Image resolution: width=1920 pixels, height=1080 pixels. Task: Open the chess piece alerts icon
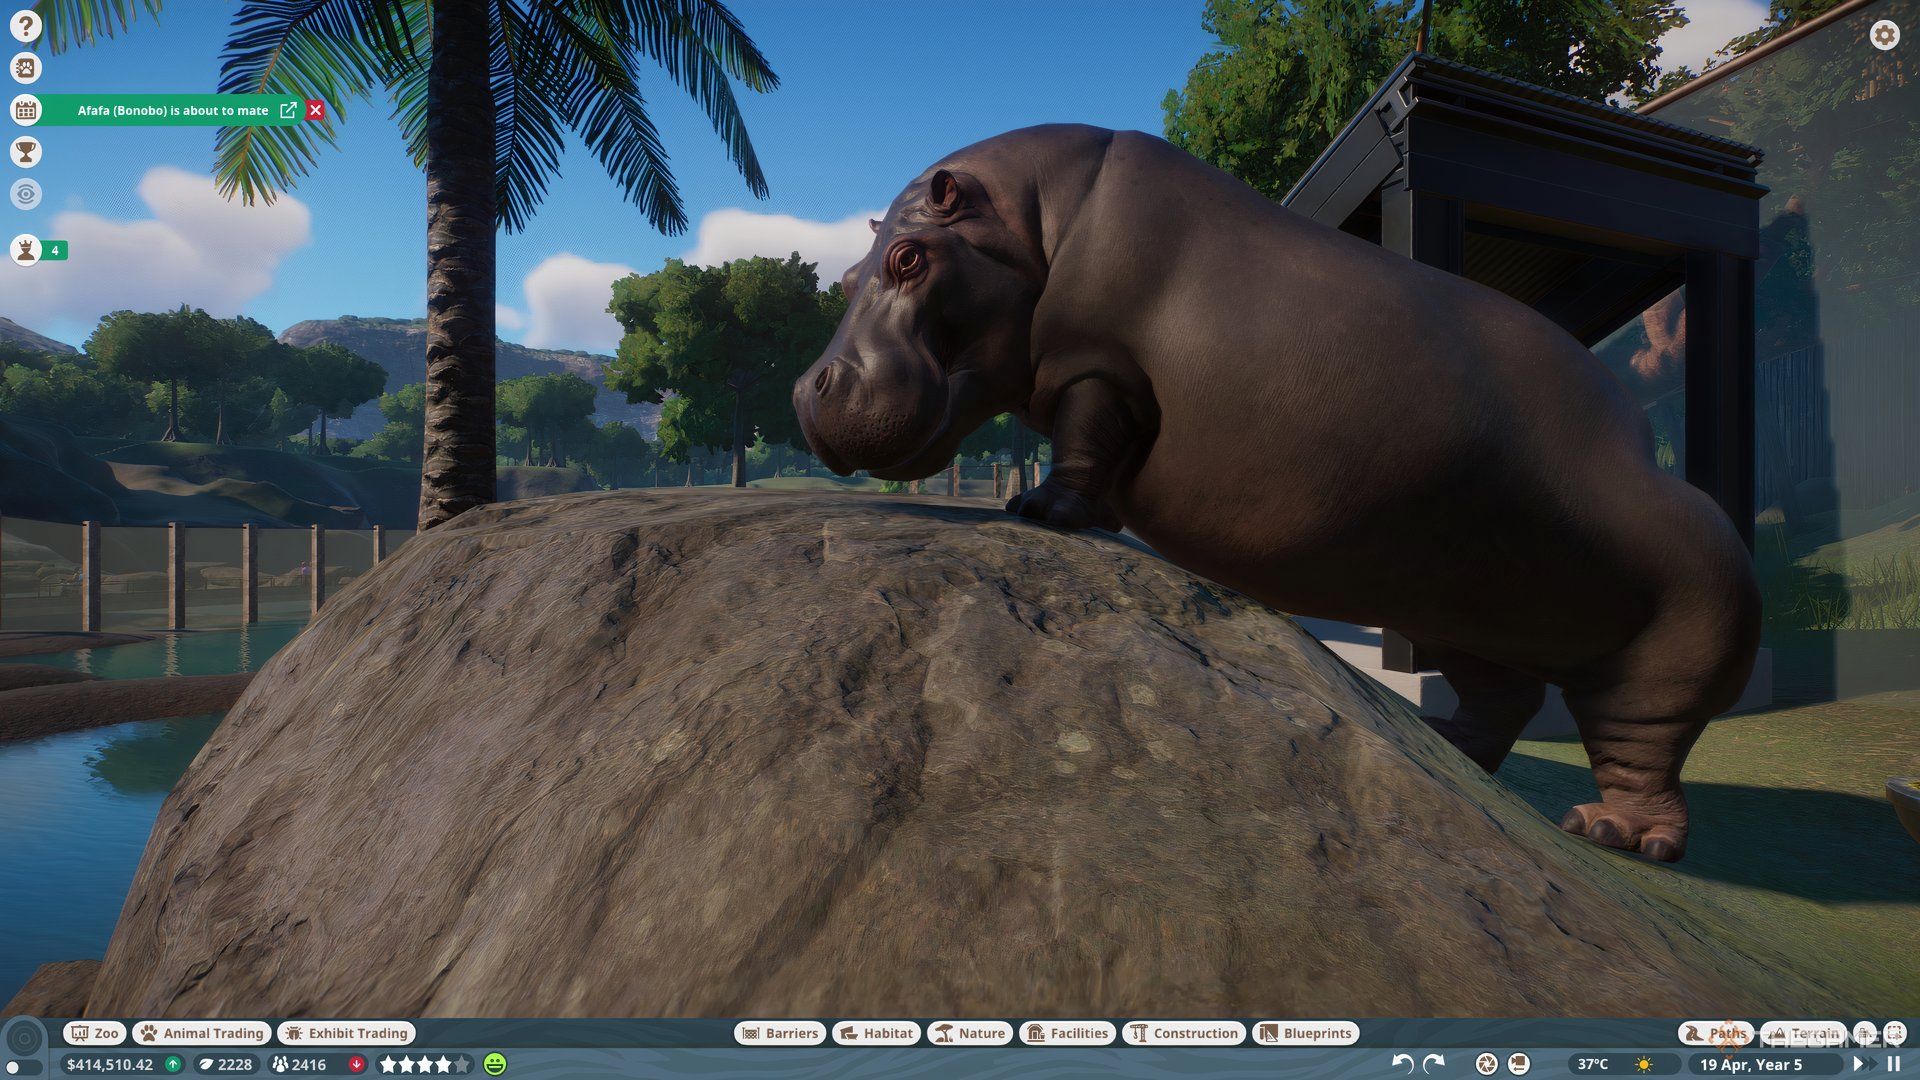26,250
